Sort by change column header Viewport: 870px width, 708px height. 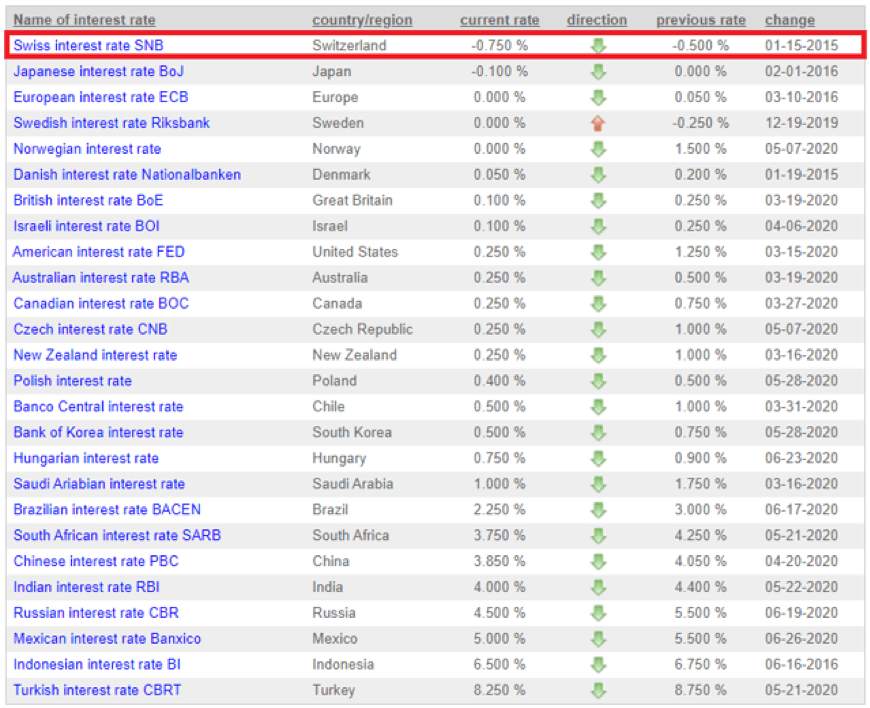click(x=790, y=20)
